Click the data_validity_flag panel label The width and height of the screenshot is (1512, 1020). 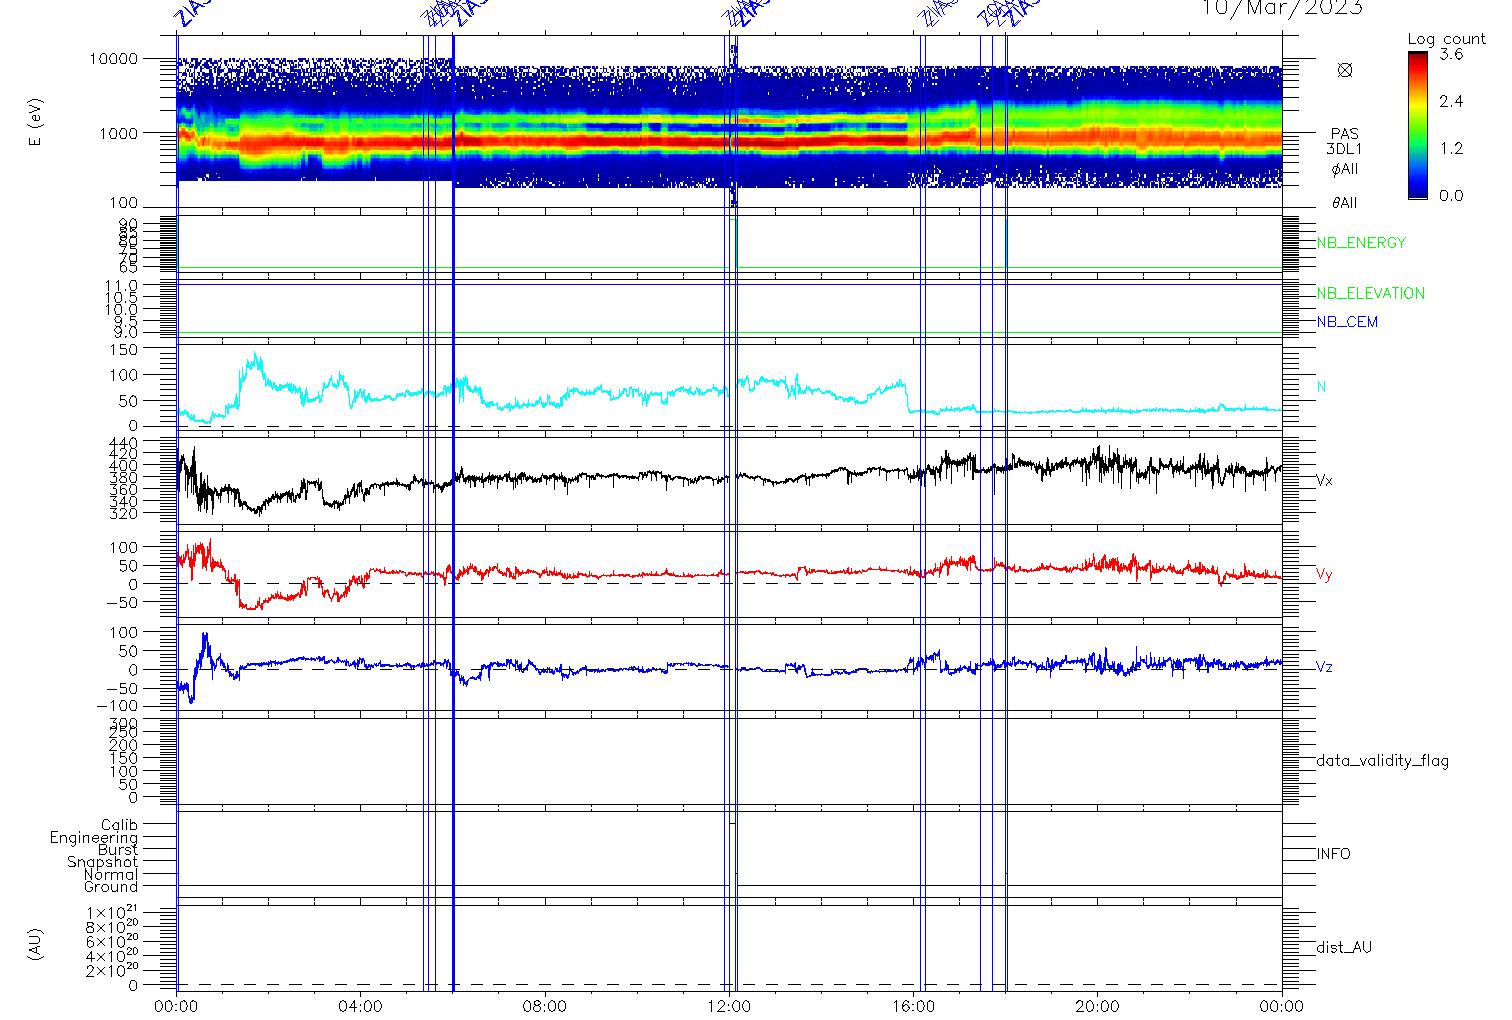[1383, 761]
